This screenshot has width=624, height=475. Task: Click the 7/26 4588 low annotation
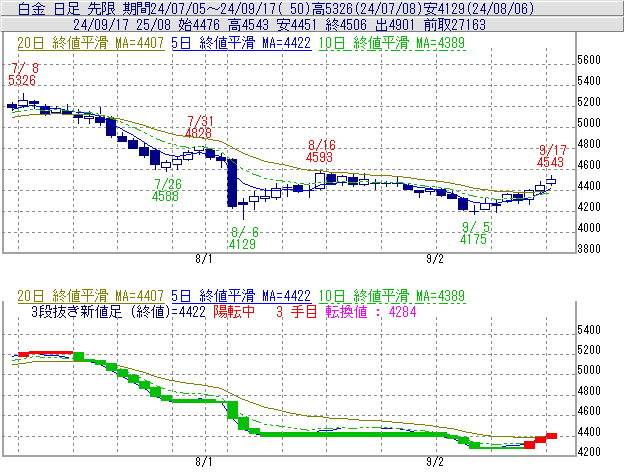click(x=166, y=190)
